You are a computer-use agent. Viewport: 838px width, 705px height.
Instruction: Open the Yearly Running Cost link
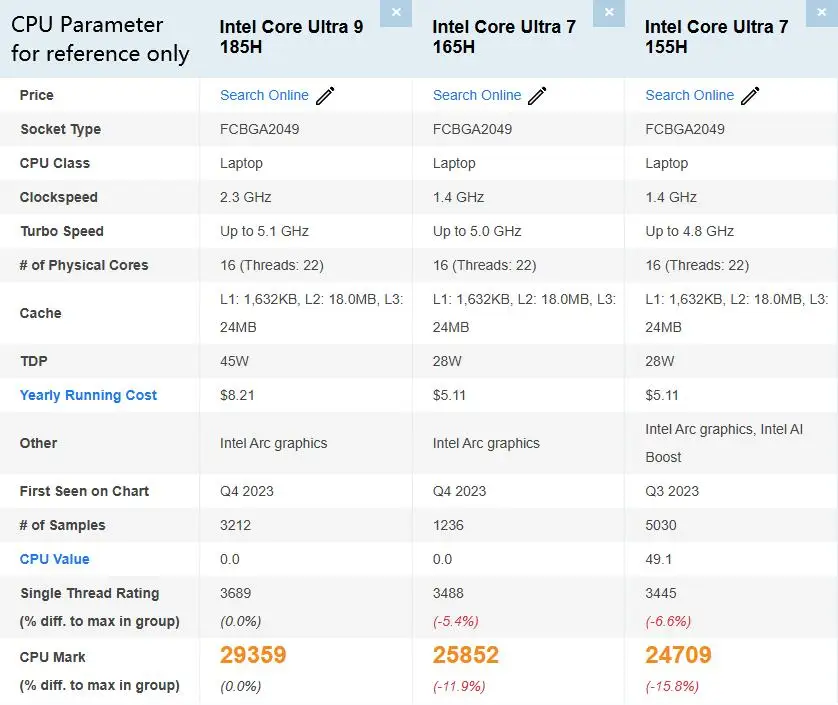88,396
